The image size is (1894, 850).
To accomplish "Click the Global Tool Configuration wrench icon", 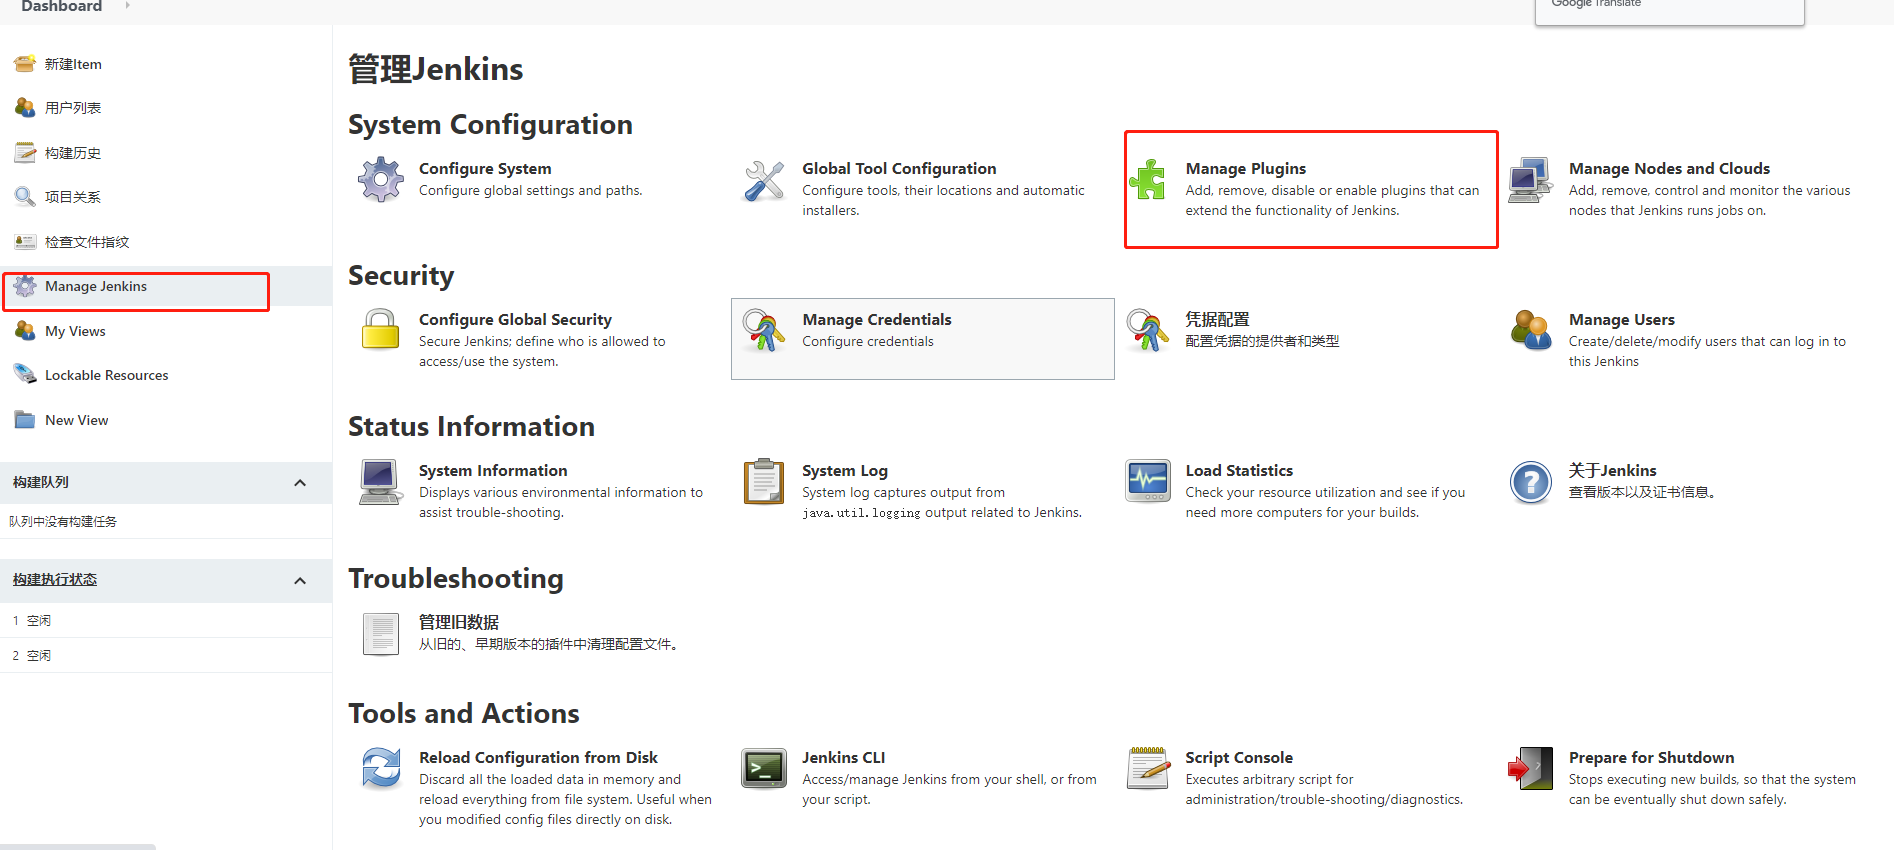I will pos(764,180).
